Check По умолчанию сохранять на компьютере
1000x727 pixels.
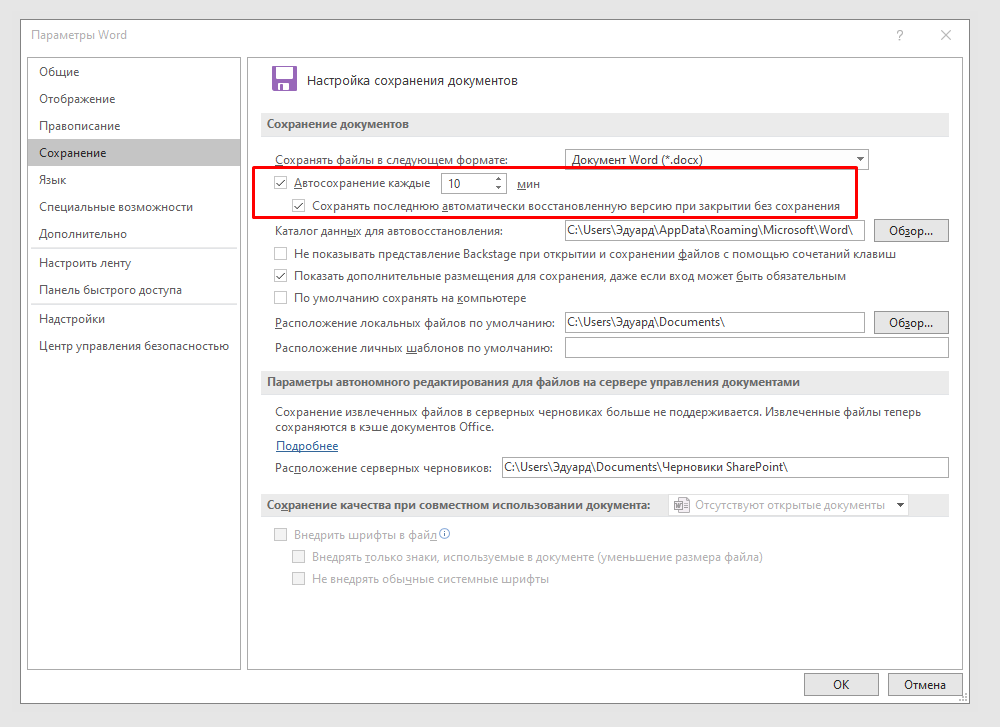click(x=281, y=298)
